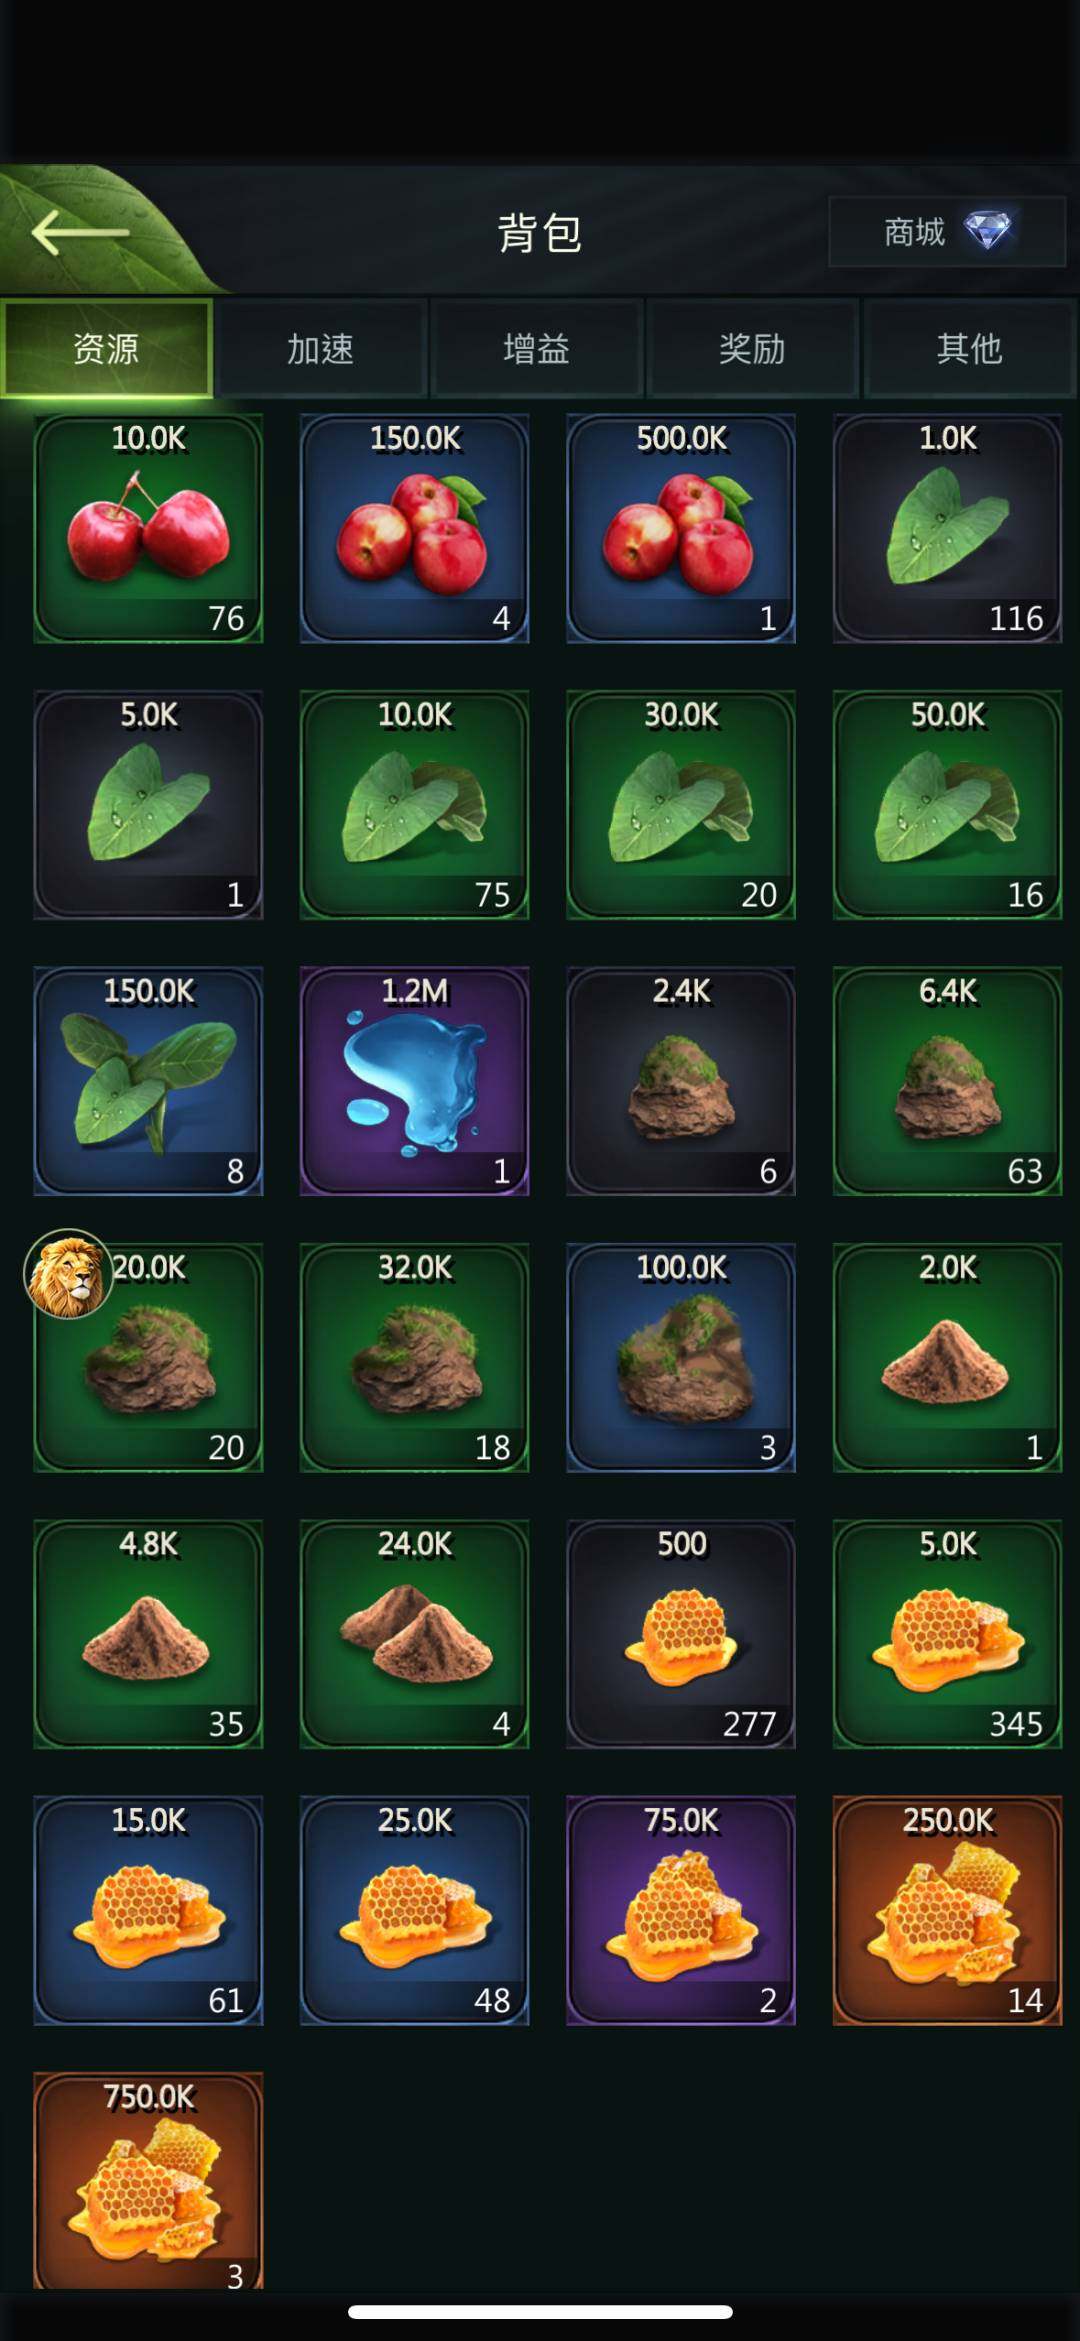Choose the 500 honeycomb item

[x=681, y=1634]
